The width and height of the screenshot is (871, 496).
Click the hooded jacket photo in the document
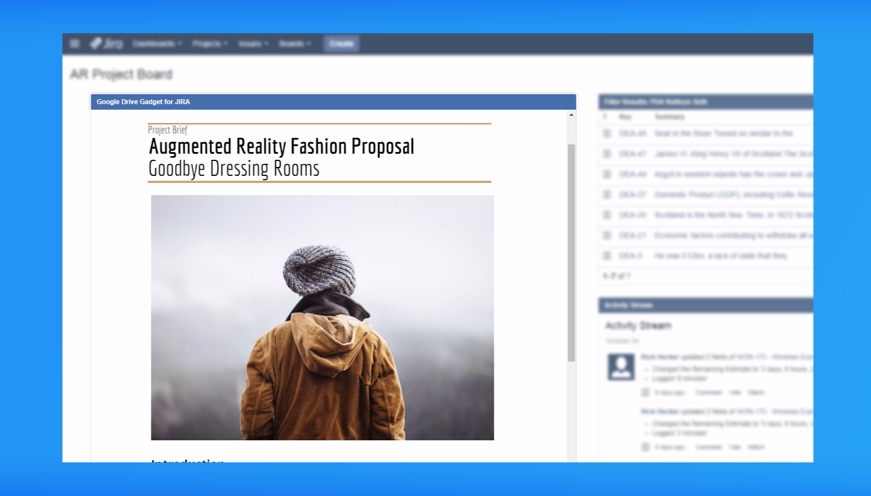coord(322,317)
